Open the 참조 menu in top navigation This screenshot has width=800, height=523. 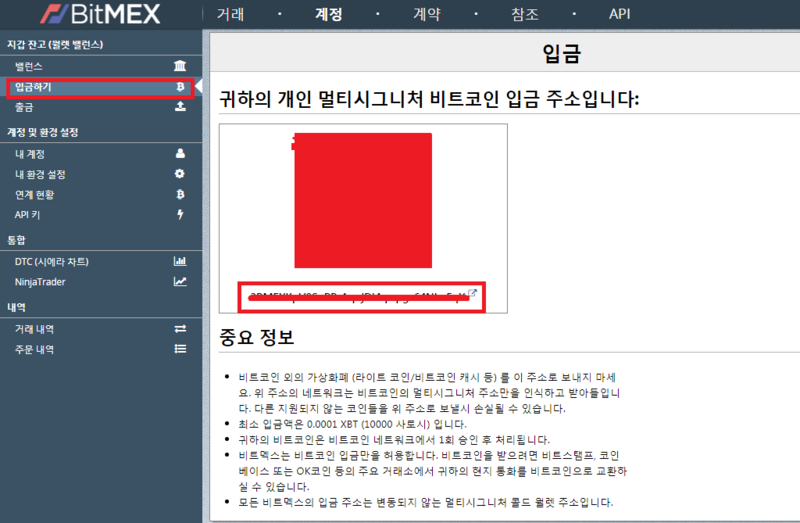pyautogui.click(x=525, y=14)
